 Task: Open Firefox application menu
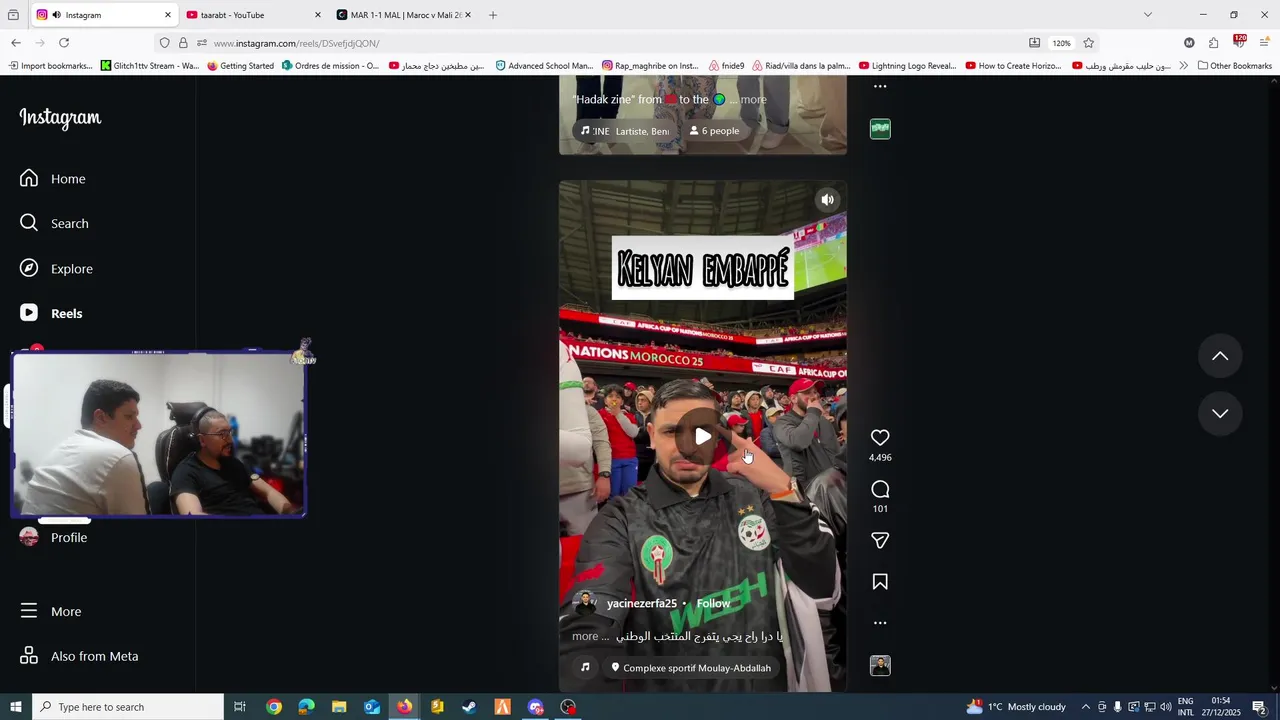tap(1264, 43)
